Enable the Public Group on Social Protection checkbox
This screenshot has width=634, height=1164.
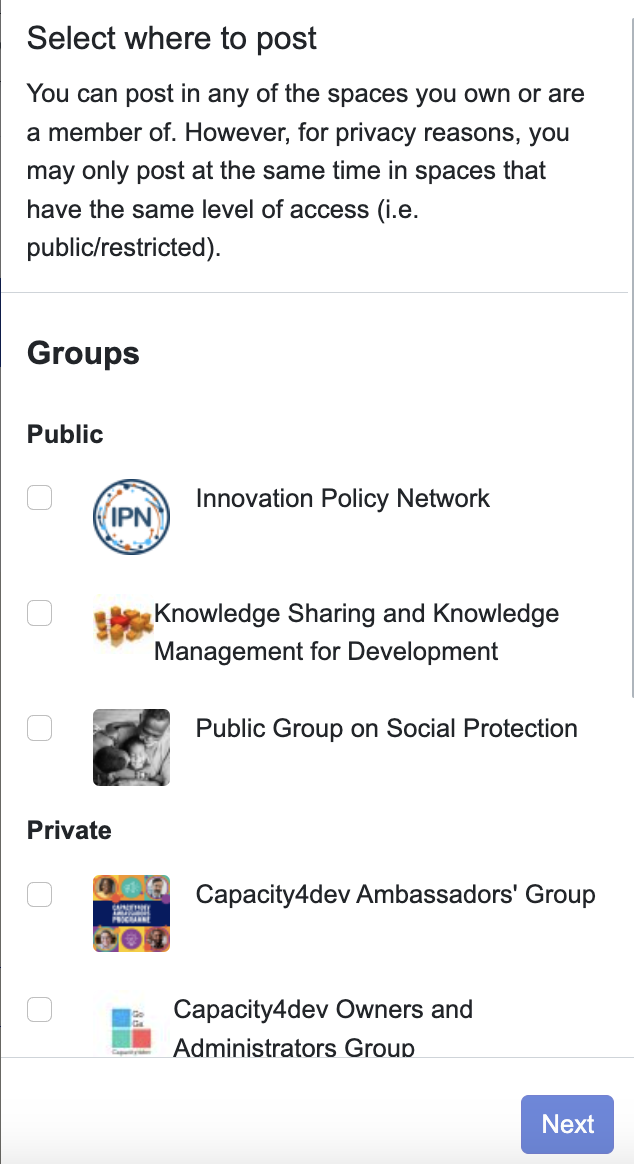pyautogui.click(x=39, y=728)
